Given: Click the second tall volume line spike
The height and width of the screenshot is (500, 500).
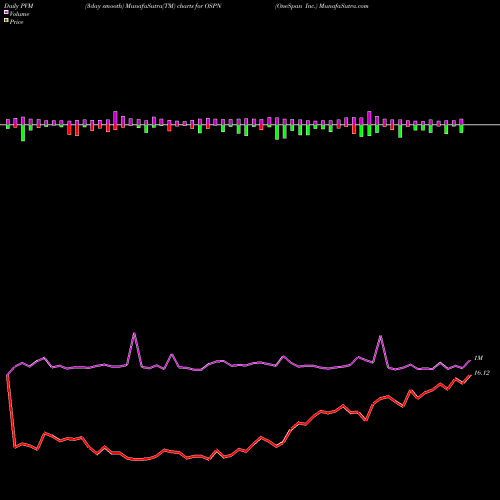Looking at the screenshot, I should (381, 336).
